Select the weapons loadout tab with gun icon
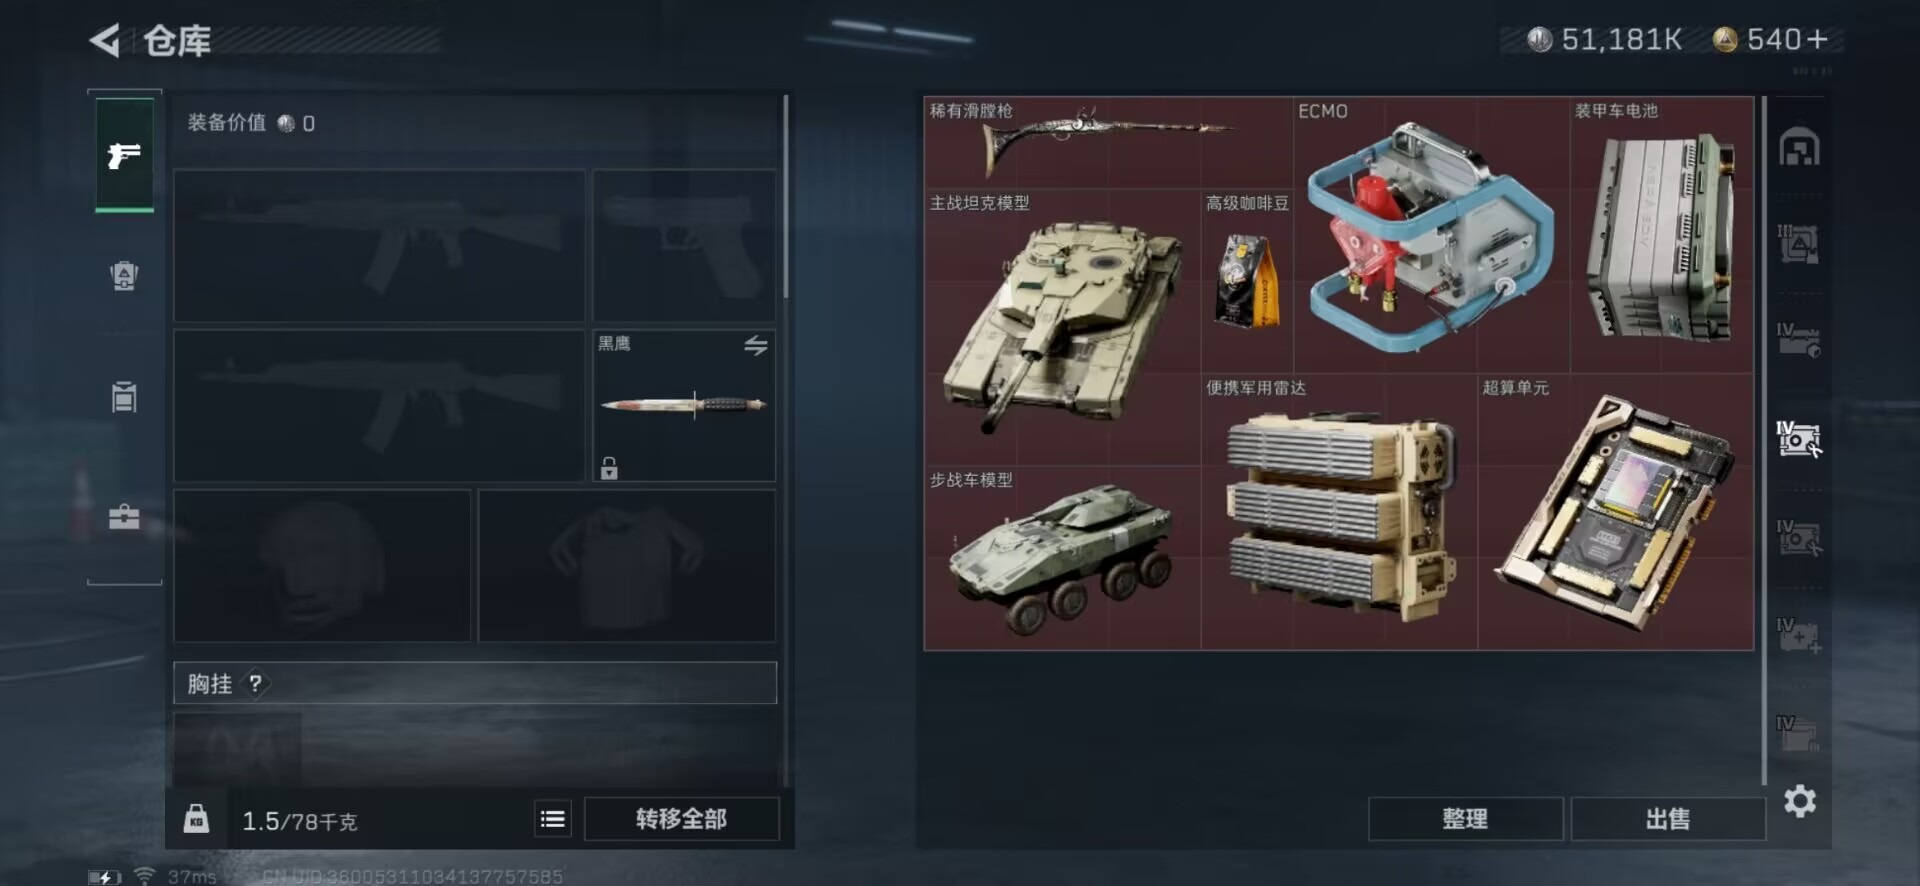 click(x=124, y=155)
